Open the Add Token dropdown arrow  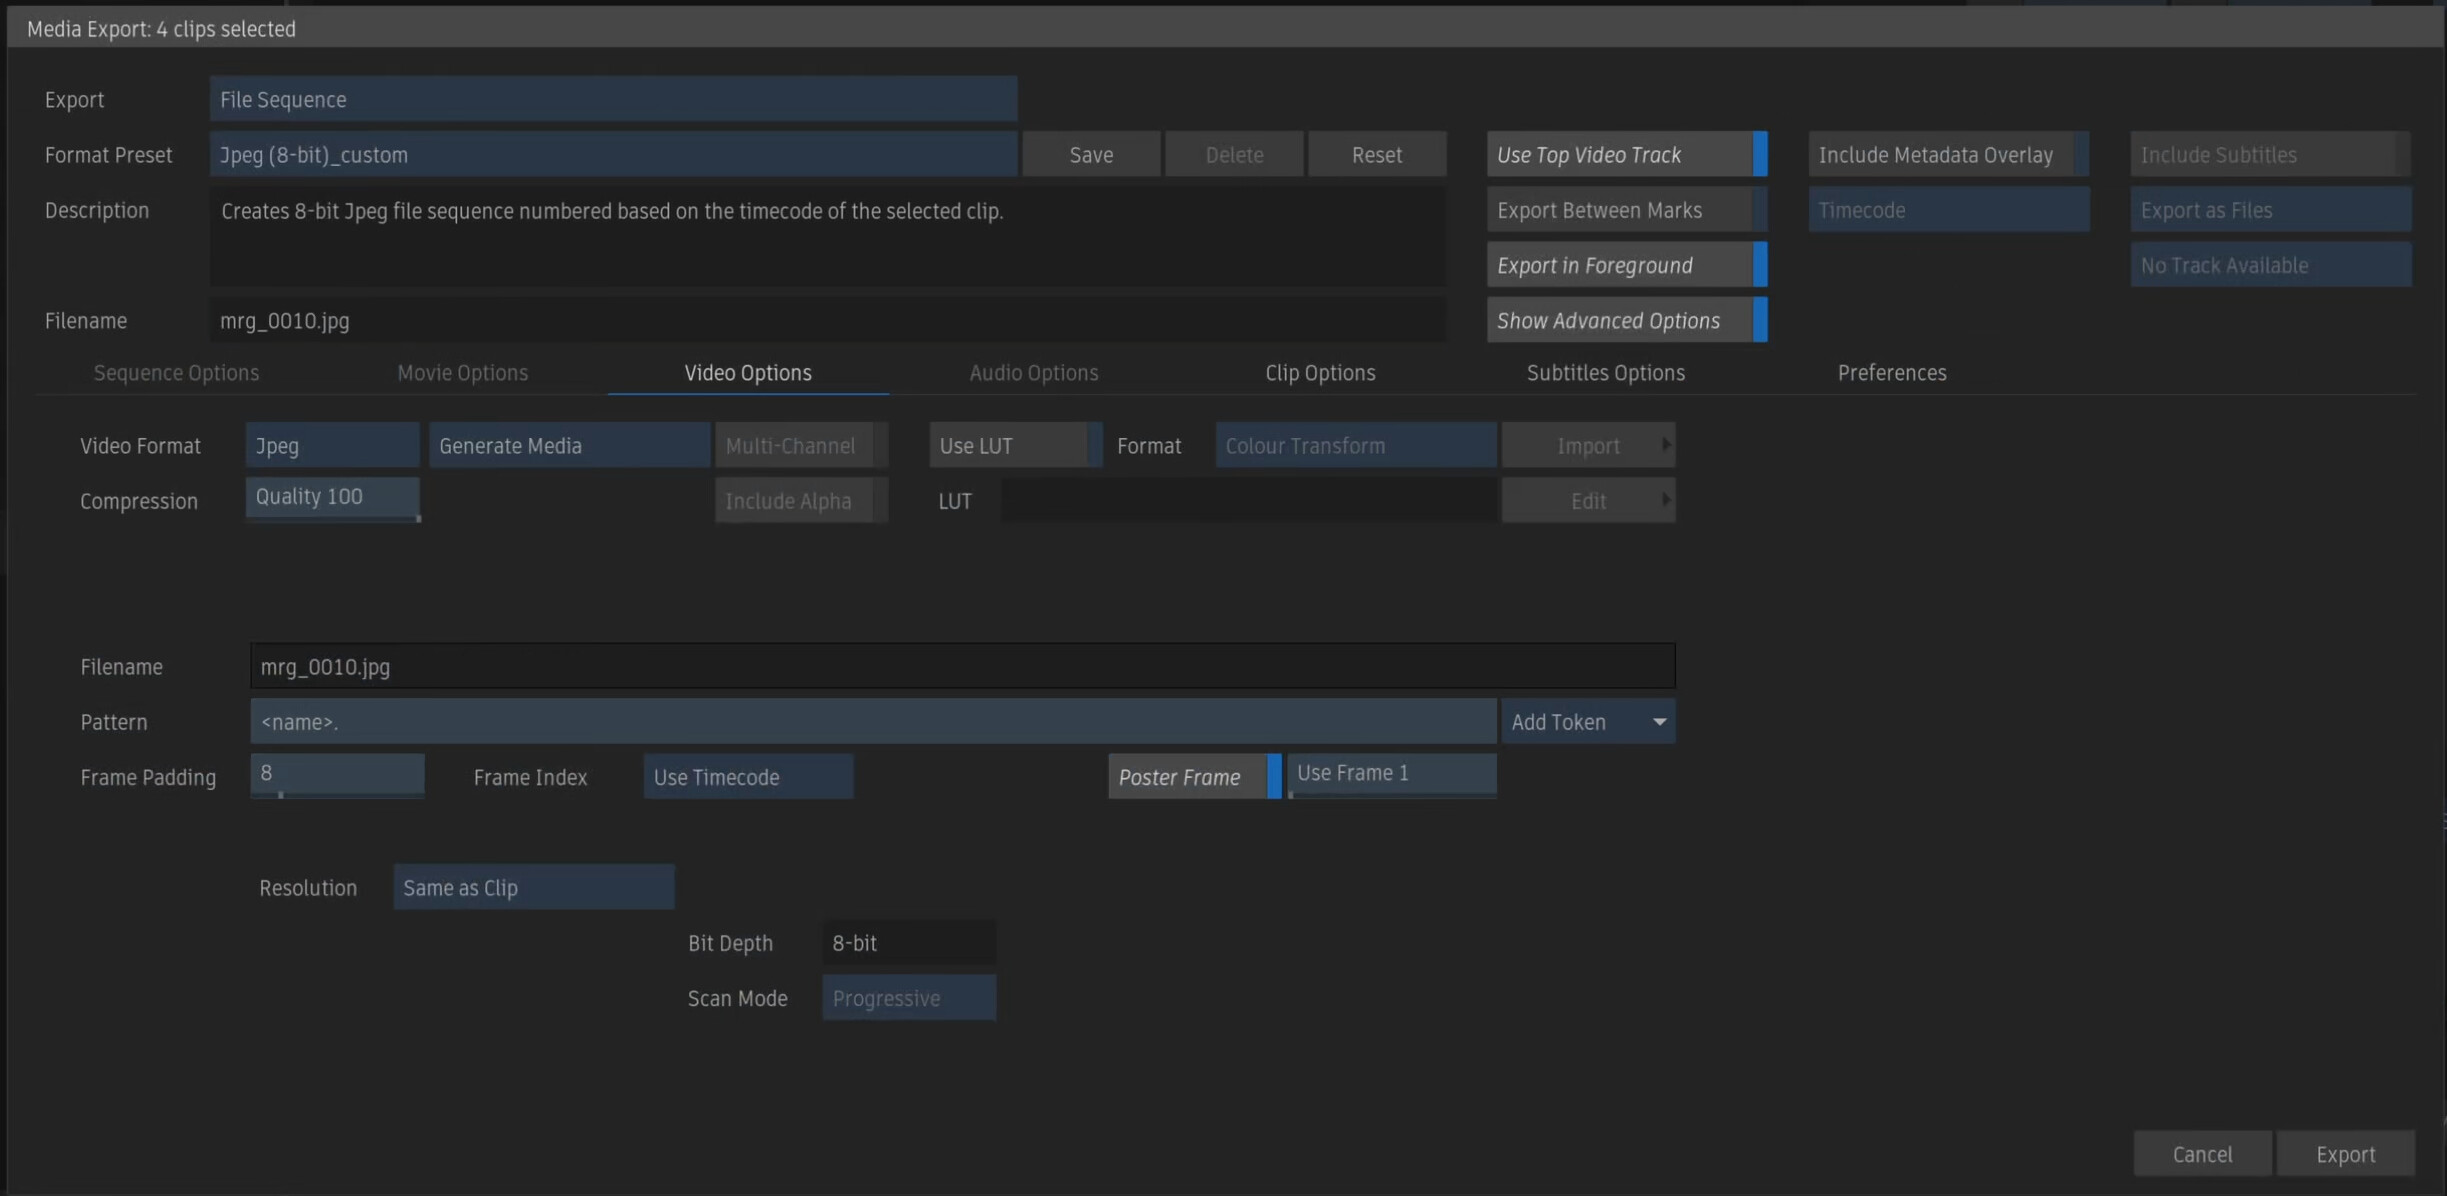[1659, 722]
